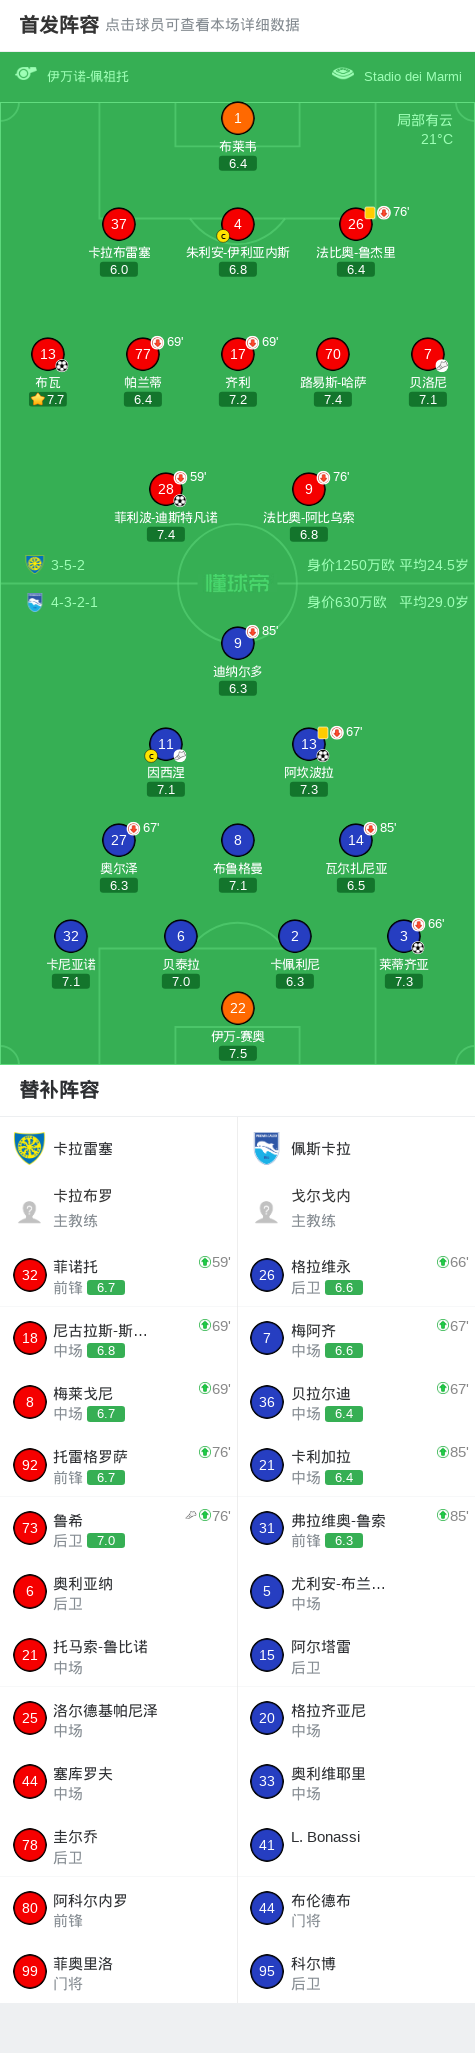The height and width of the screenshot is (2053, 475).
Task: Open substitute 菲诺托 number 32 row
Action: pos(119,1275)
